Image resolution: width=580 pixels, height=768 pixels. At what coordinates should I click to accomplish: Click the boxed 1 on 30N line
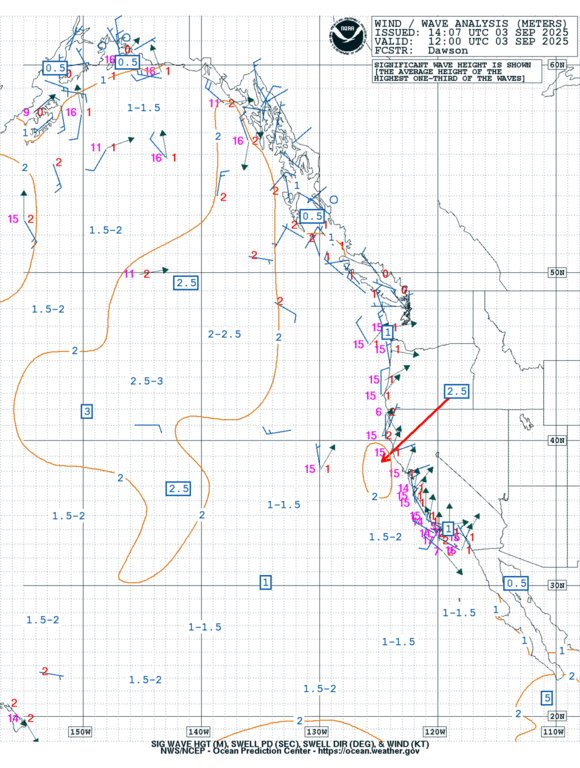click(265, 582)
